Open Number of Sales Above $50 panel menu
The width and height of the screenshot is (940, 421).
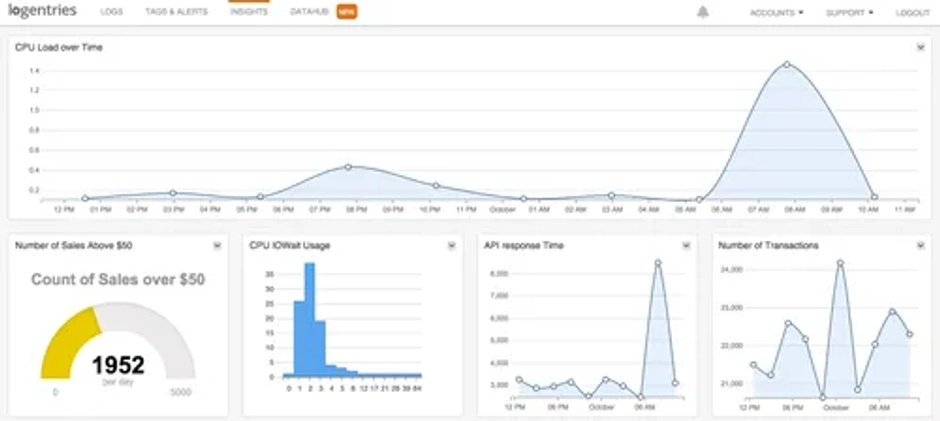(217, 245)
